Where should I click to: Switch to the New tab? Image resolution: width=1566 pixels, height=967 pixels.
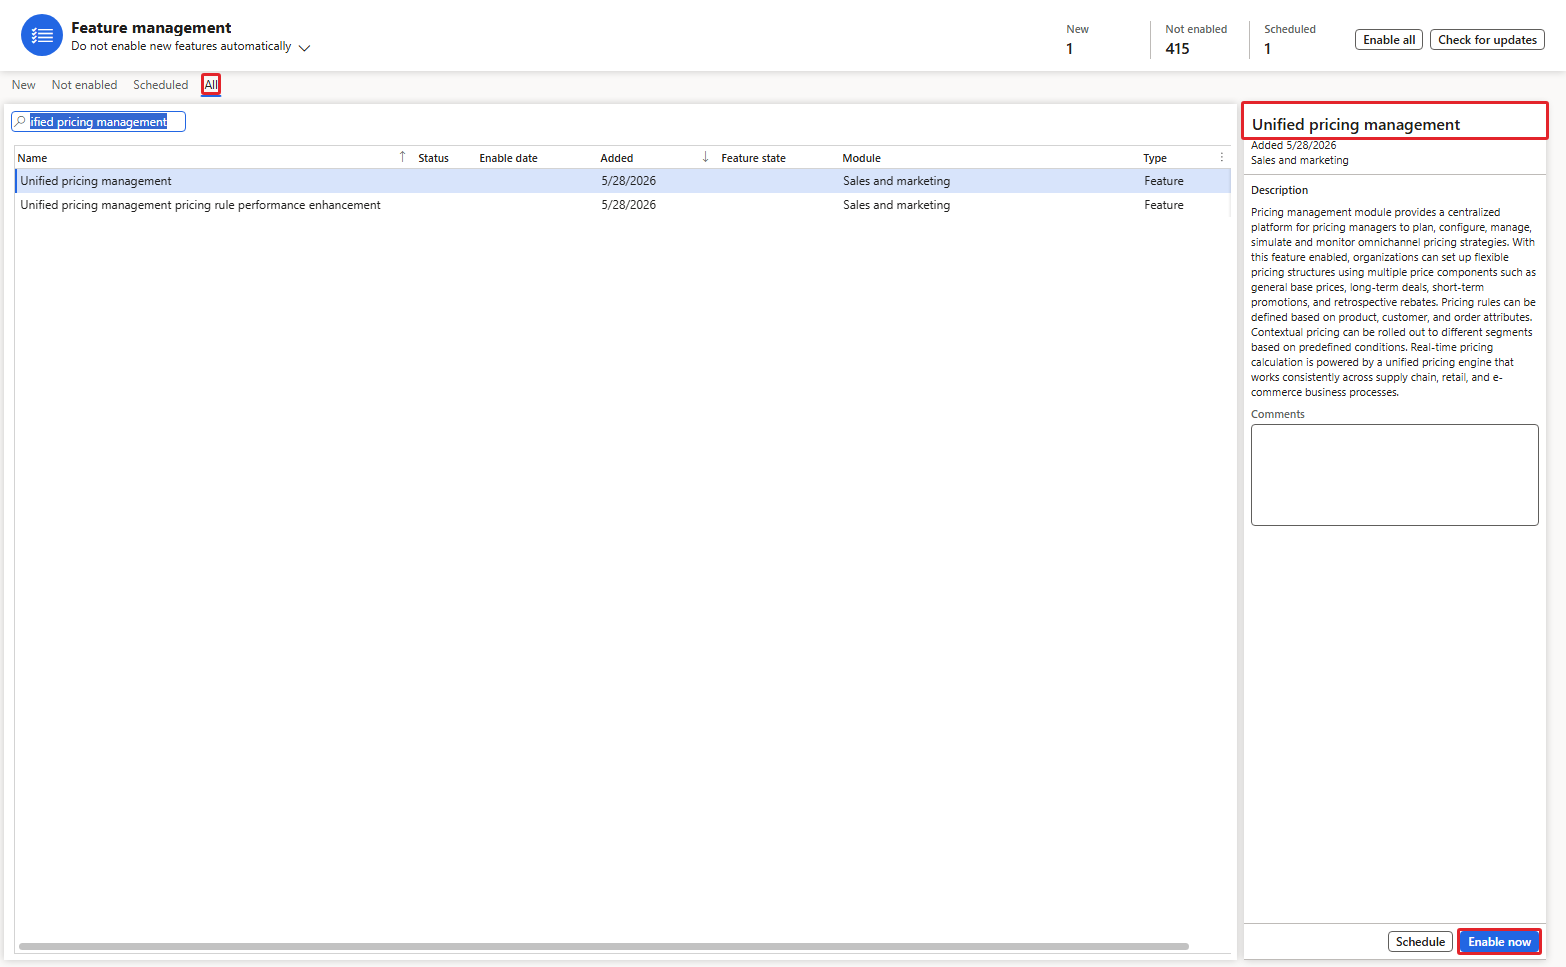coord(24,85)
